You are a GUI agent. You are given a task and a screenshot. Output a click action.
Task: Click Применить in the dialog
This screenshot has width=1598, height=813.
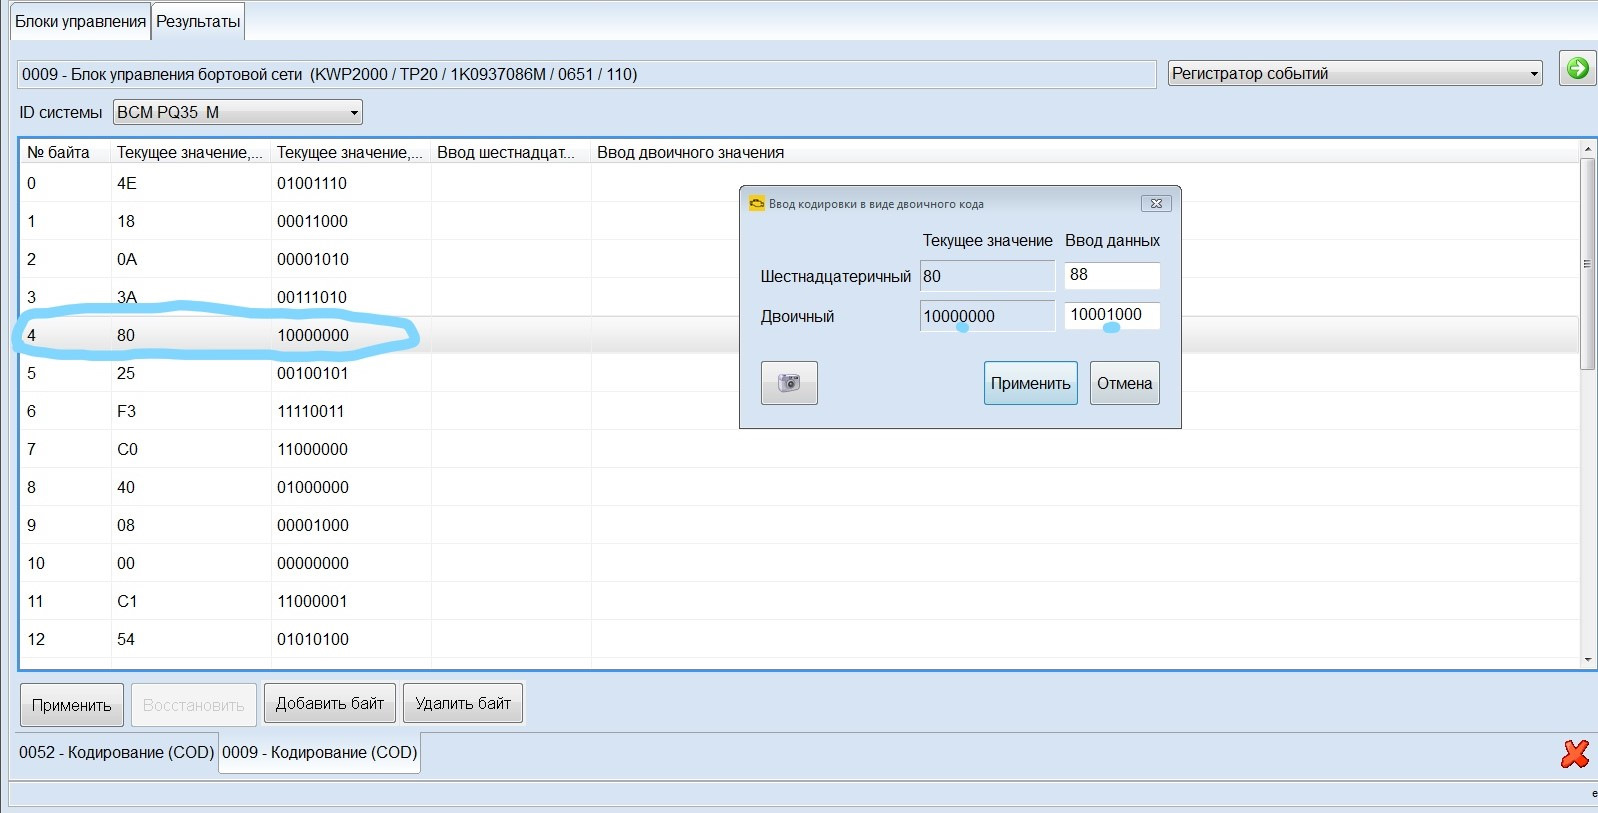click(1030, 383)
